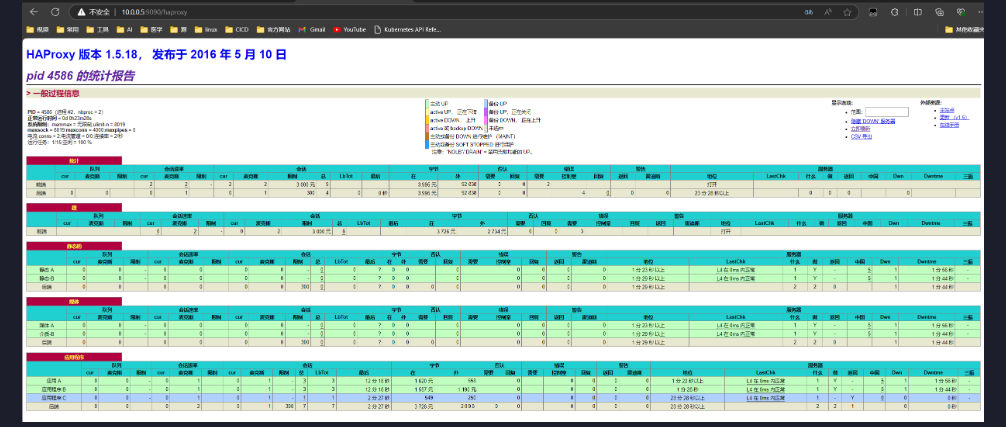The height and width of the screenshot is (427, 1006).
Task: Reload the page with the refresh icon
Action: (x=55, y=12)
